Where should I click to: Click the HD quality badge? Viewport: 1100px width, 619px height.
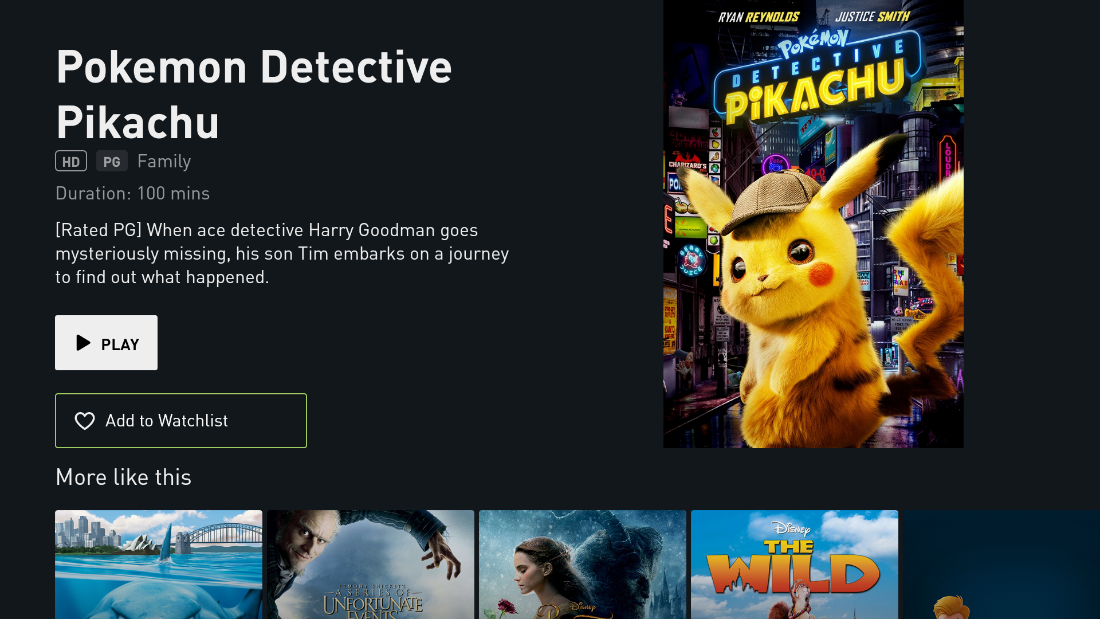[71, 161]
